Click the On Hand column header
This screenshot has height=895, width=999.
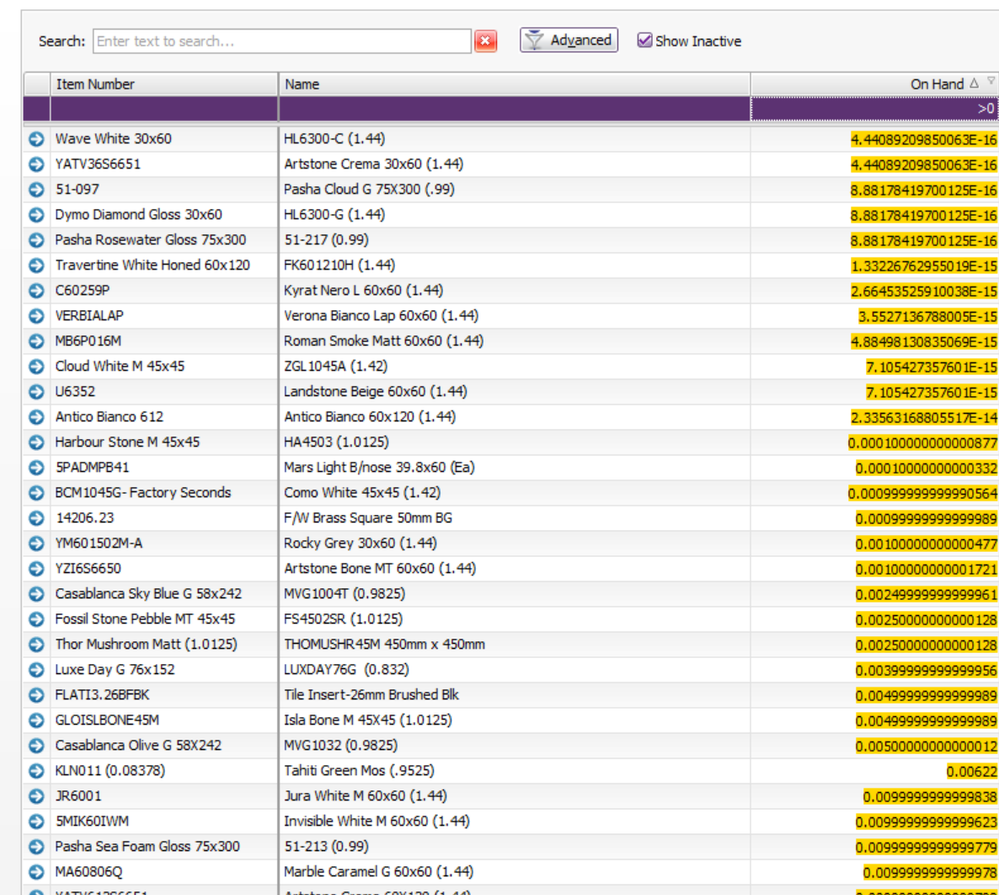click(x=860, y=84)
